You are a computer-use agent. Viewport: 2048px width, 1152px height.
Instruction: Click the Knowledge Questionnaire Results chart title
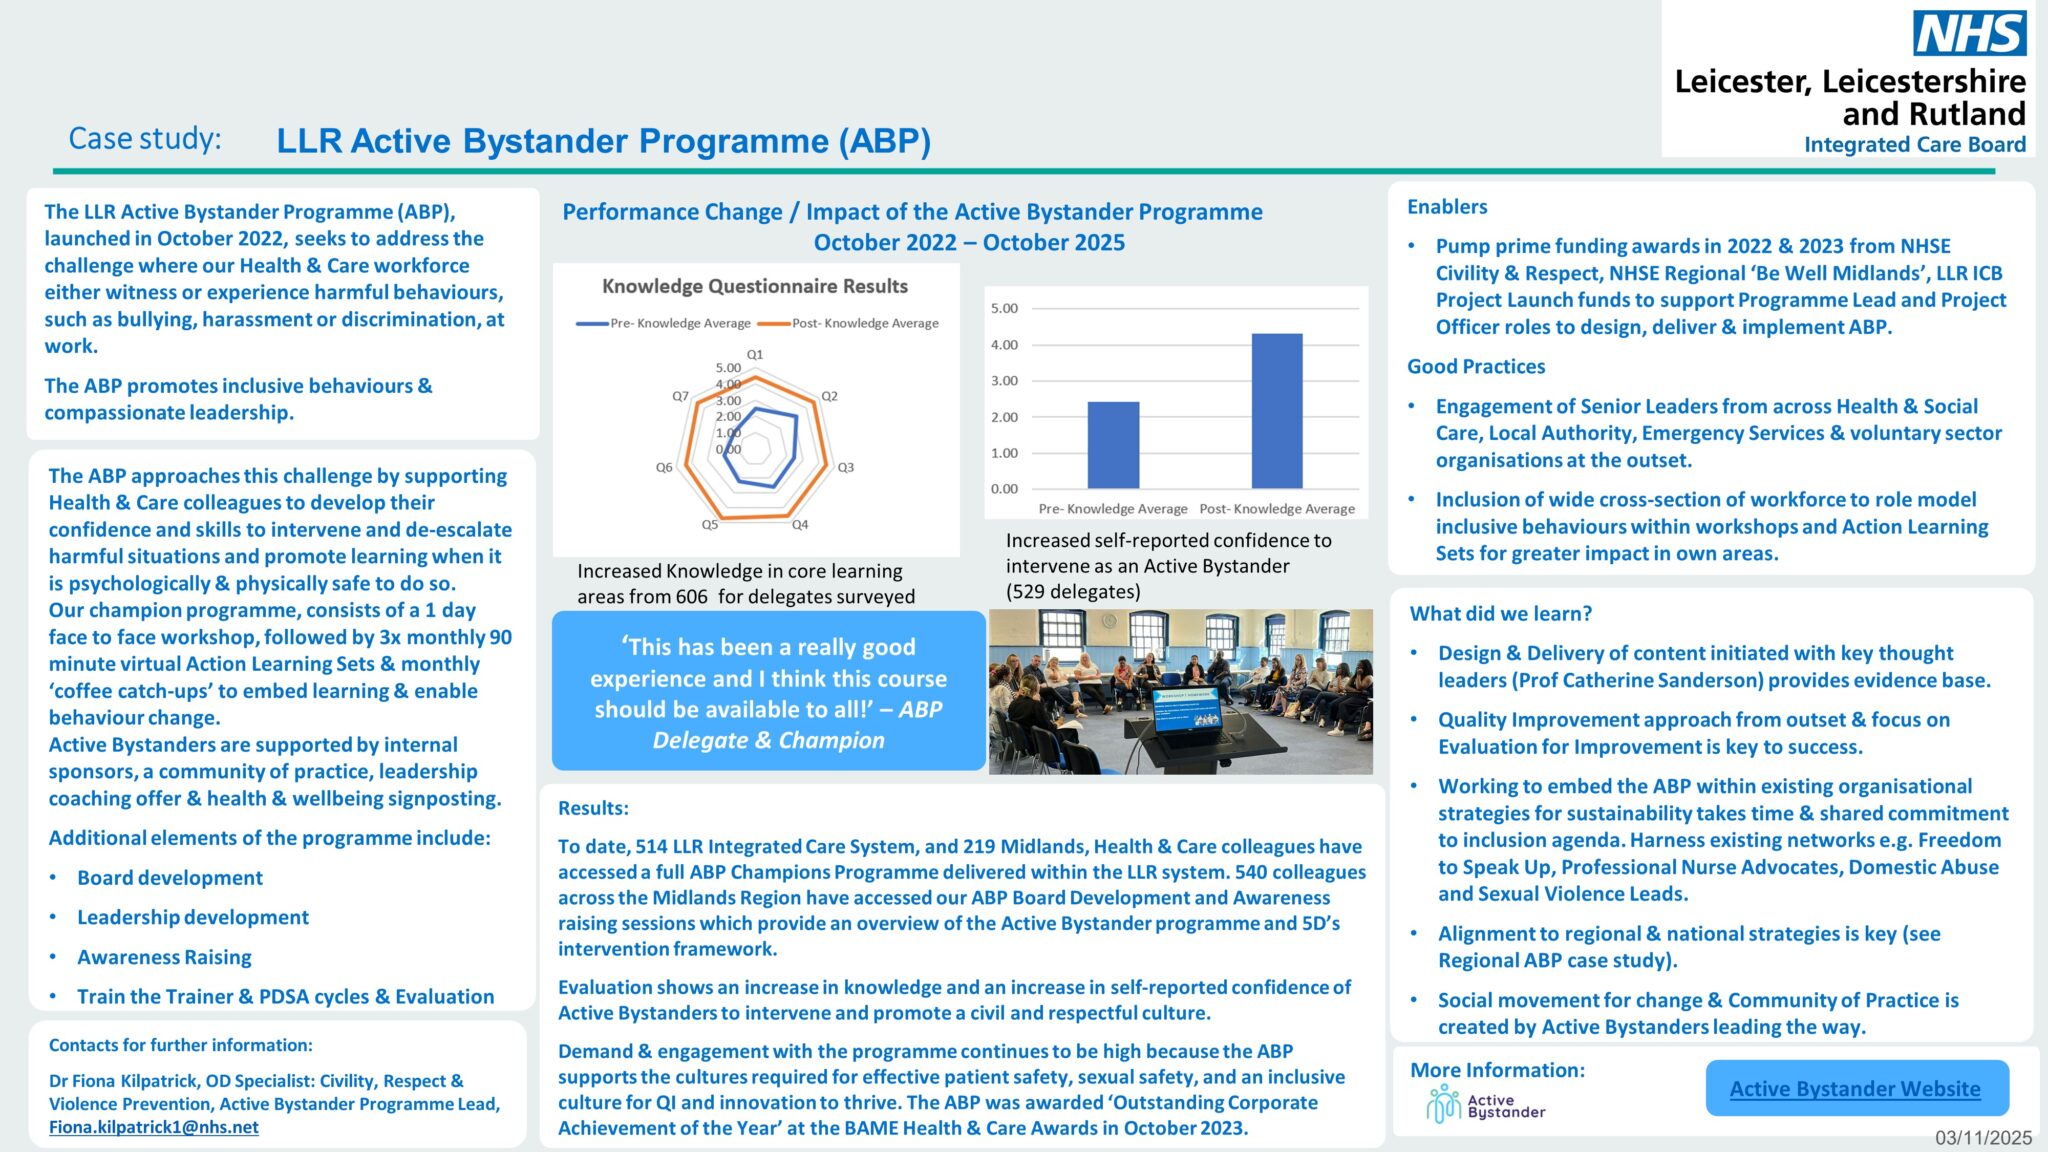754,286
